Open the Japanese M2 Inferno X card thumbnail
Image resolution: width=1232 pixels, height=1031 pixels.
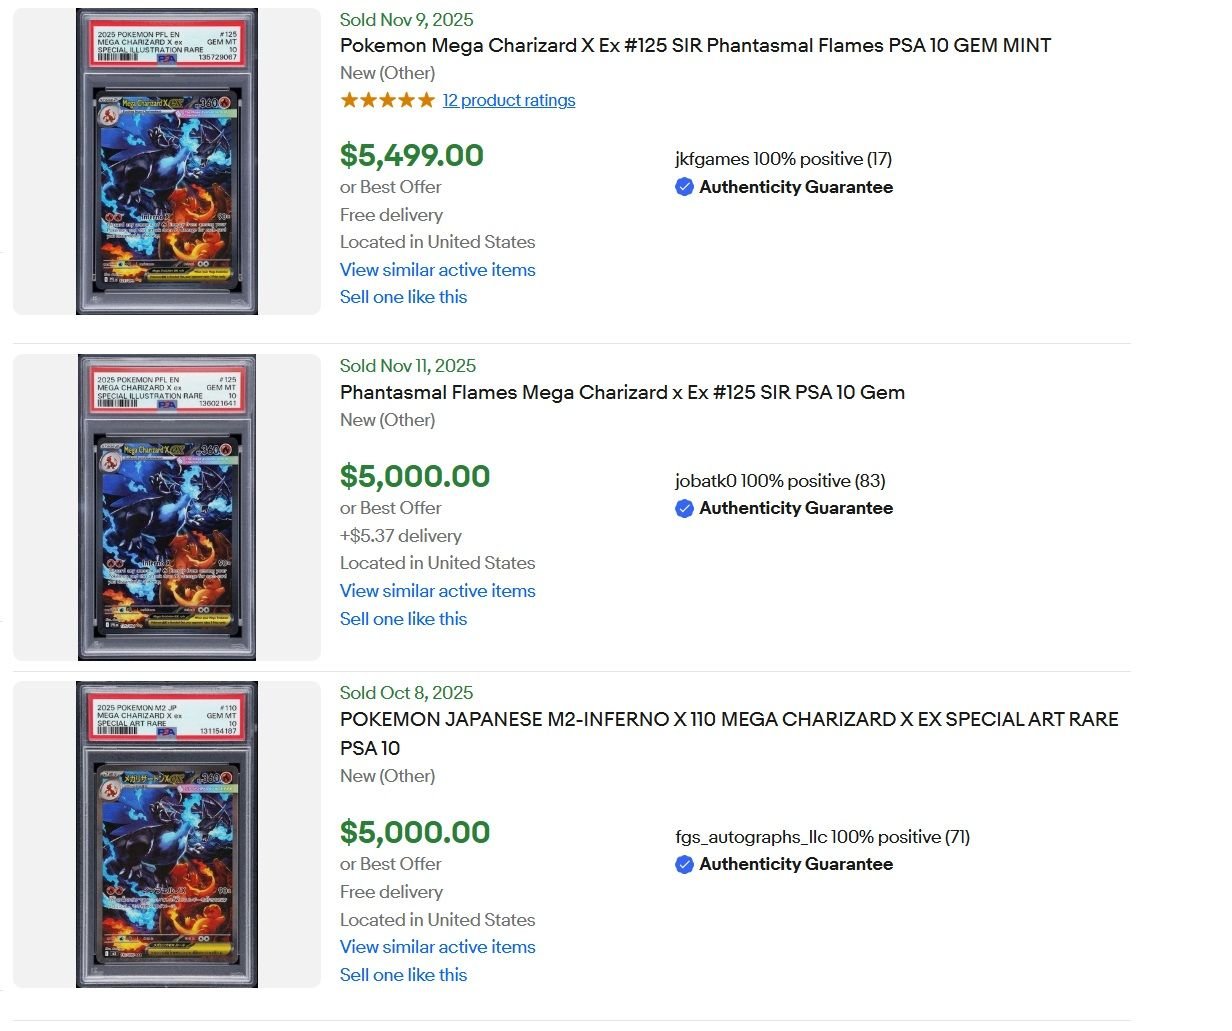167,835
